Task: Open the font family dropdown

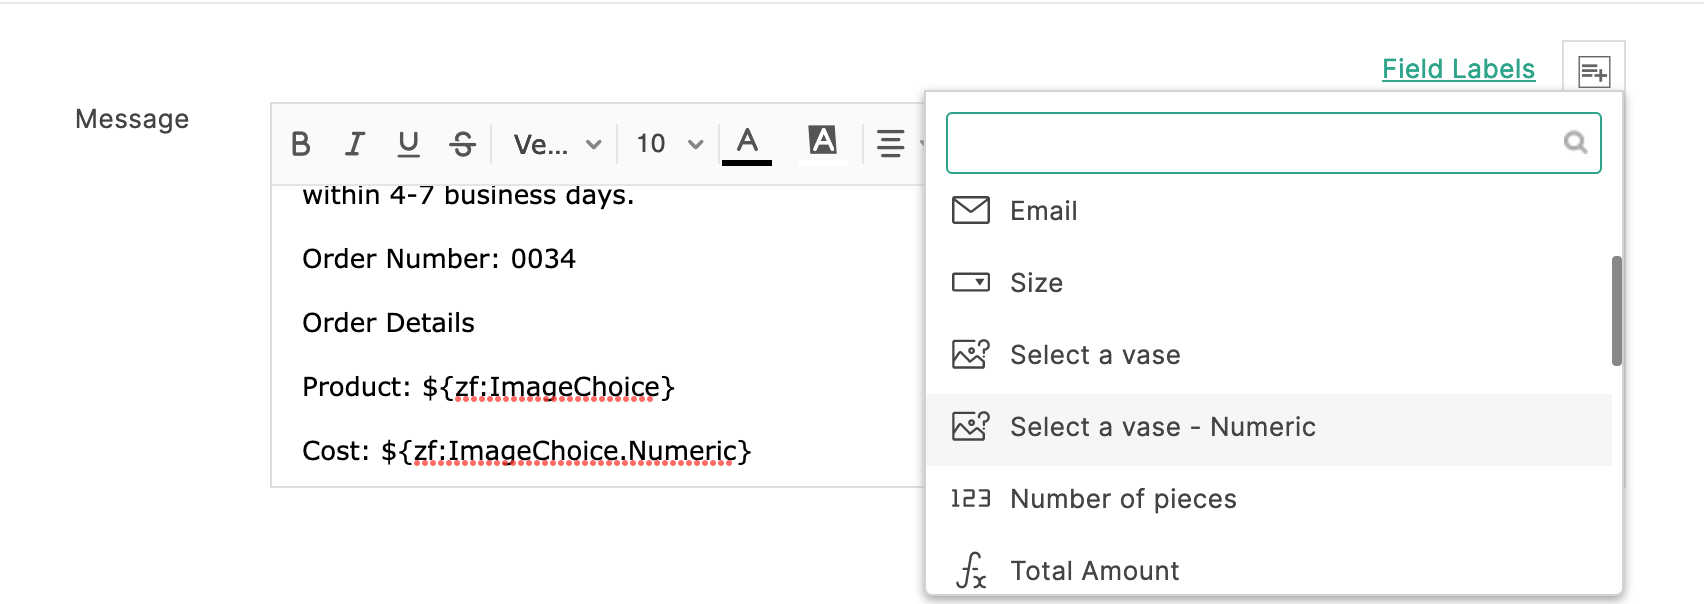Action: pos(556,144)
